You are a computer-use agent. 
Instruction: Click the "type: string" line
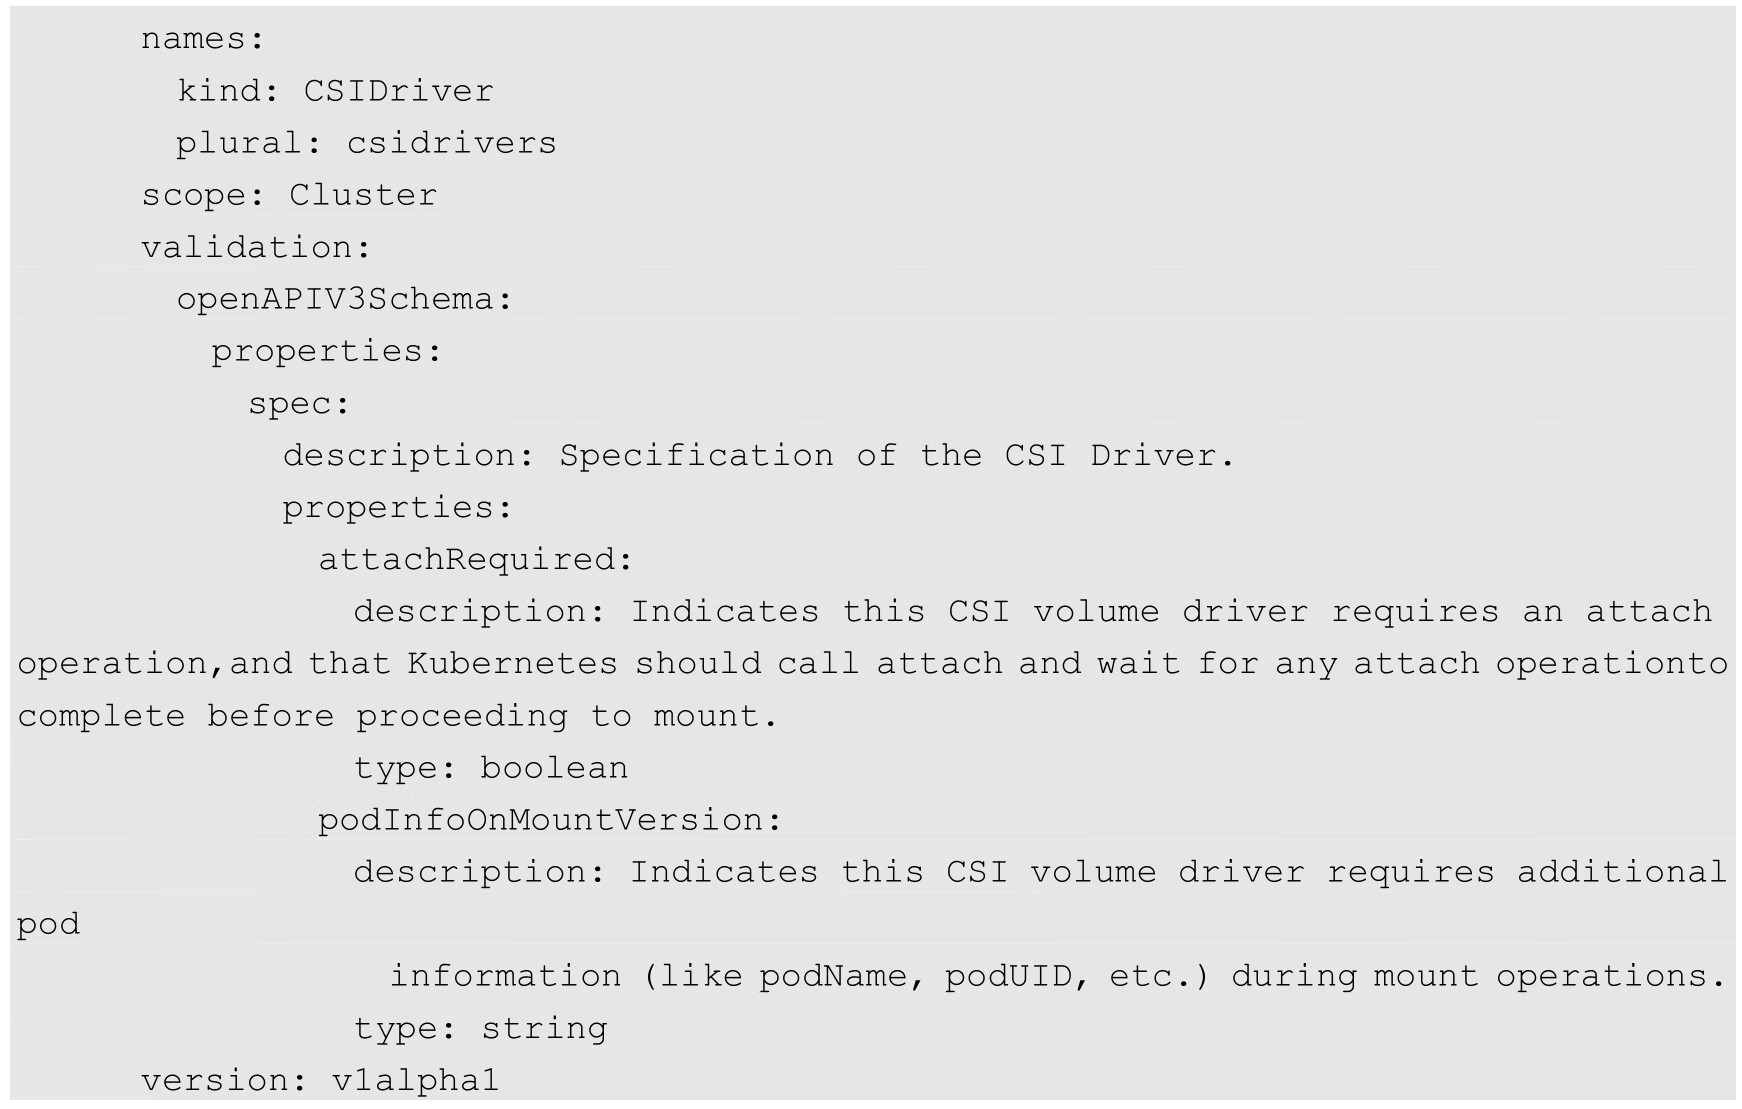(480, 1028)
